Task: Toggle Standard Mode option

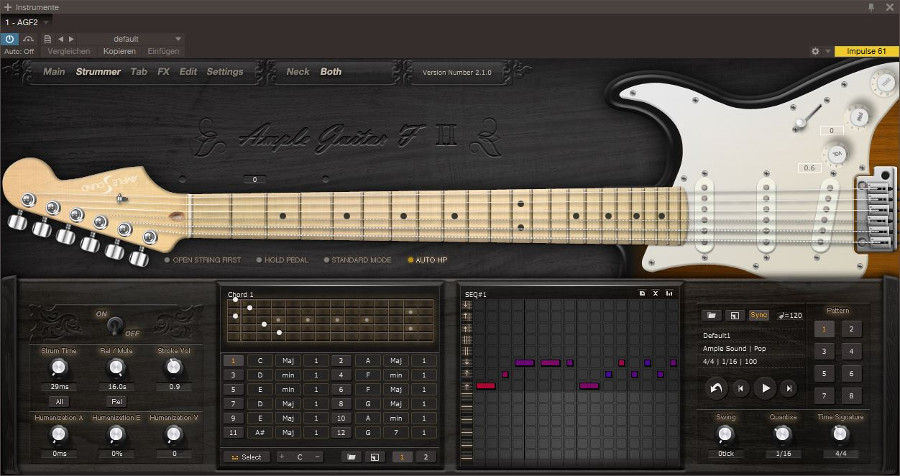Action: [358, 260]
